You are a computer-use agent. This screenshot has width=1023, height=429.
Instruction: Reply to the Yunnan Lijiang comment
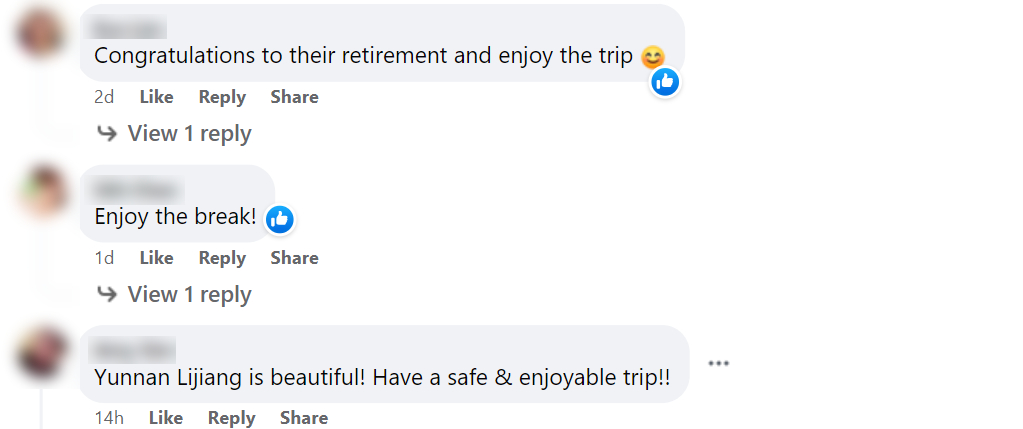tap(231, 418)
